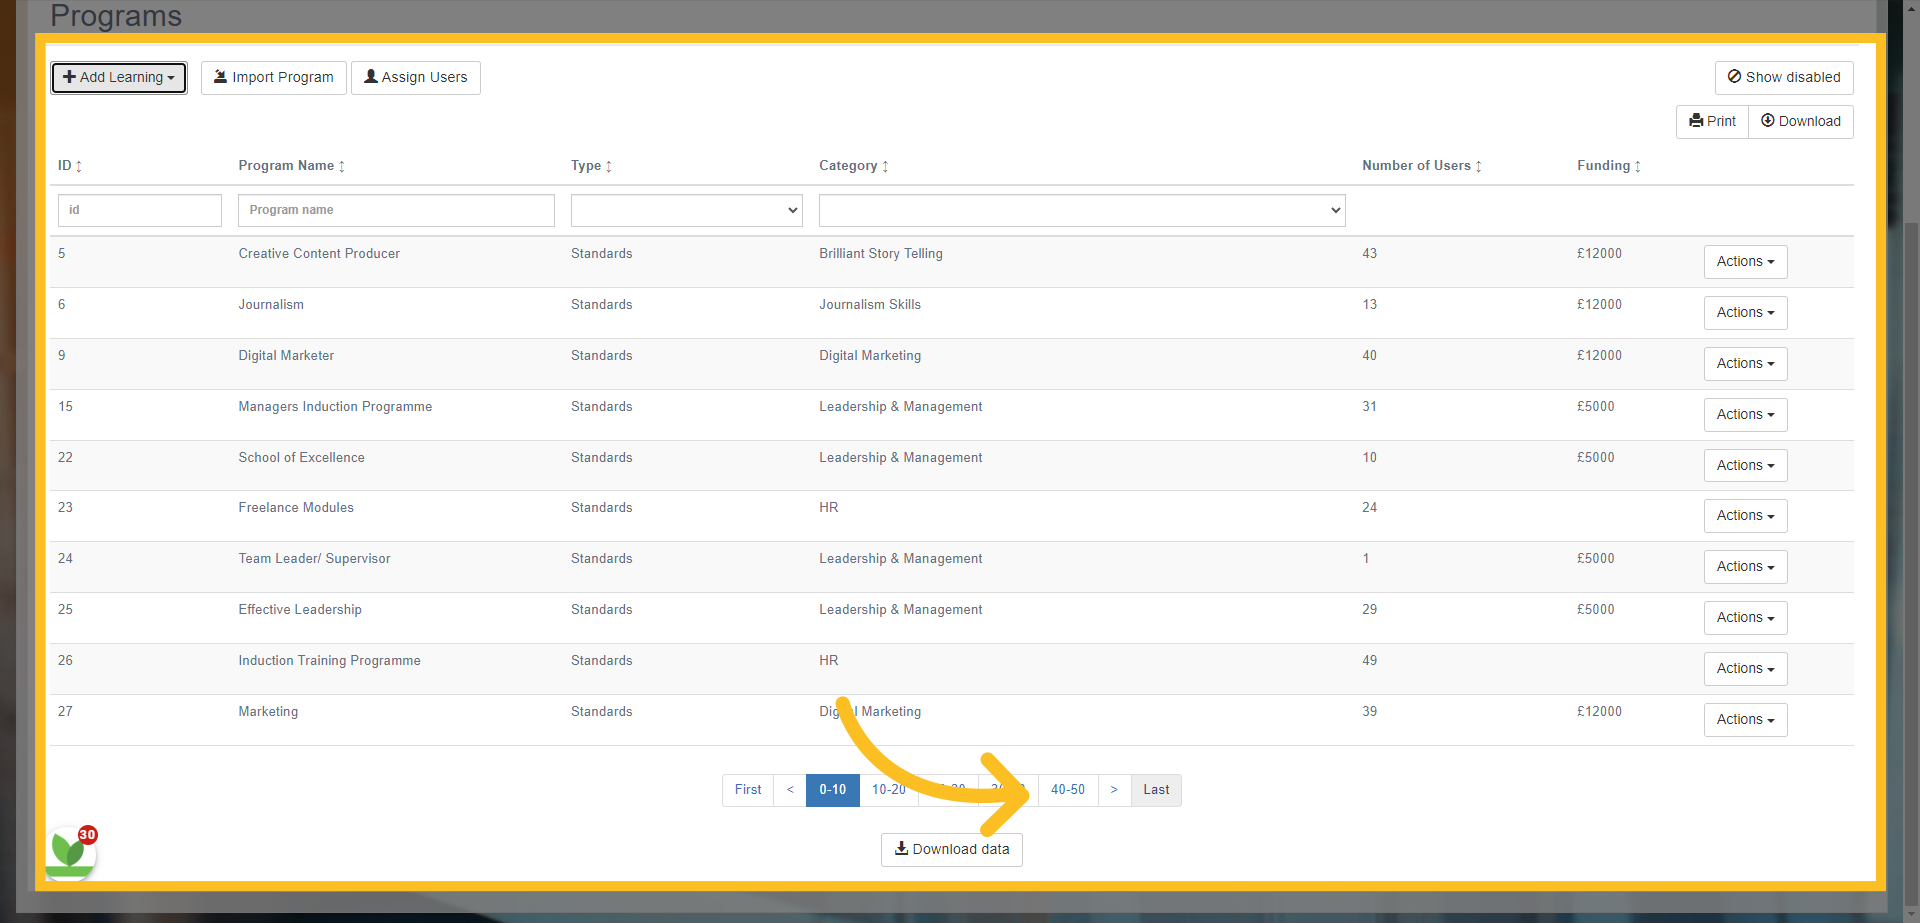
Task: Print the programs table
Action: click(x=1713, y=122)
